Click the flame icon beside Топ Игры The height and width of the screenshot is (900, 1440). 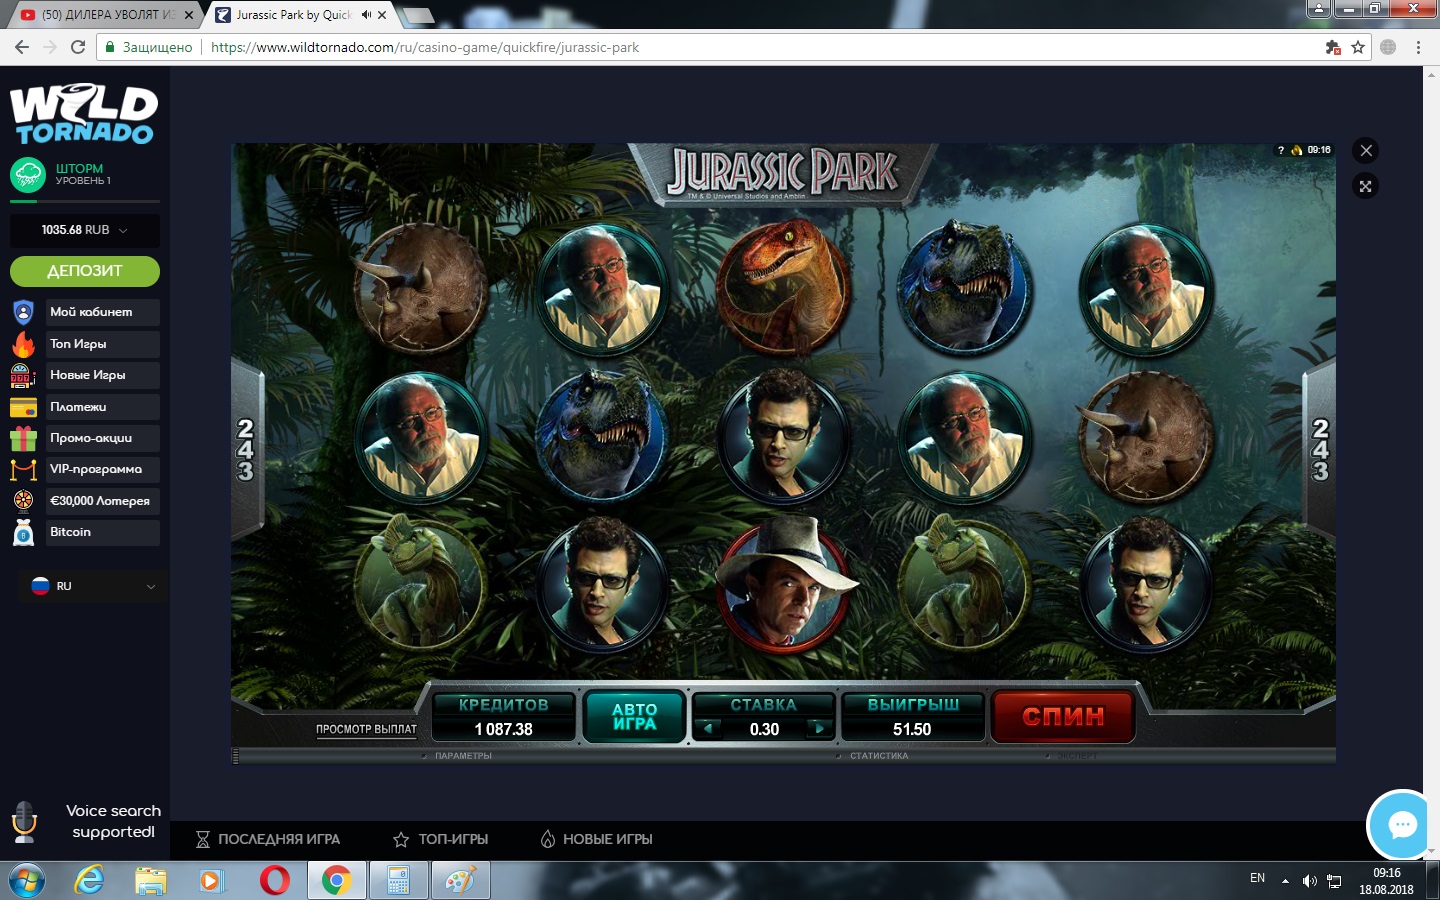click(23, 344)
